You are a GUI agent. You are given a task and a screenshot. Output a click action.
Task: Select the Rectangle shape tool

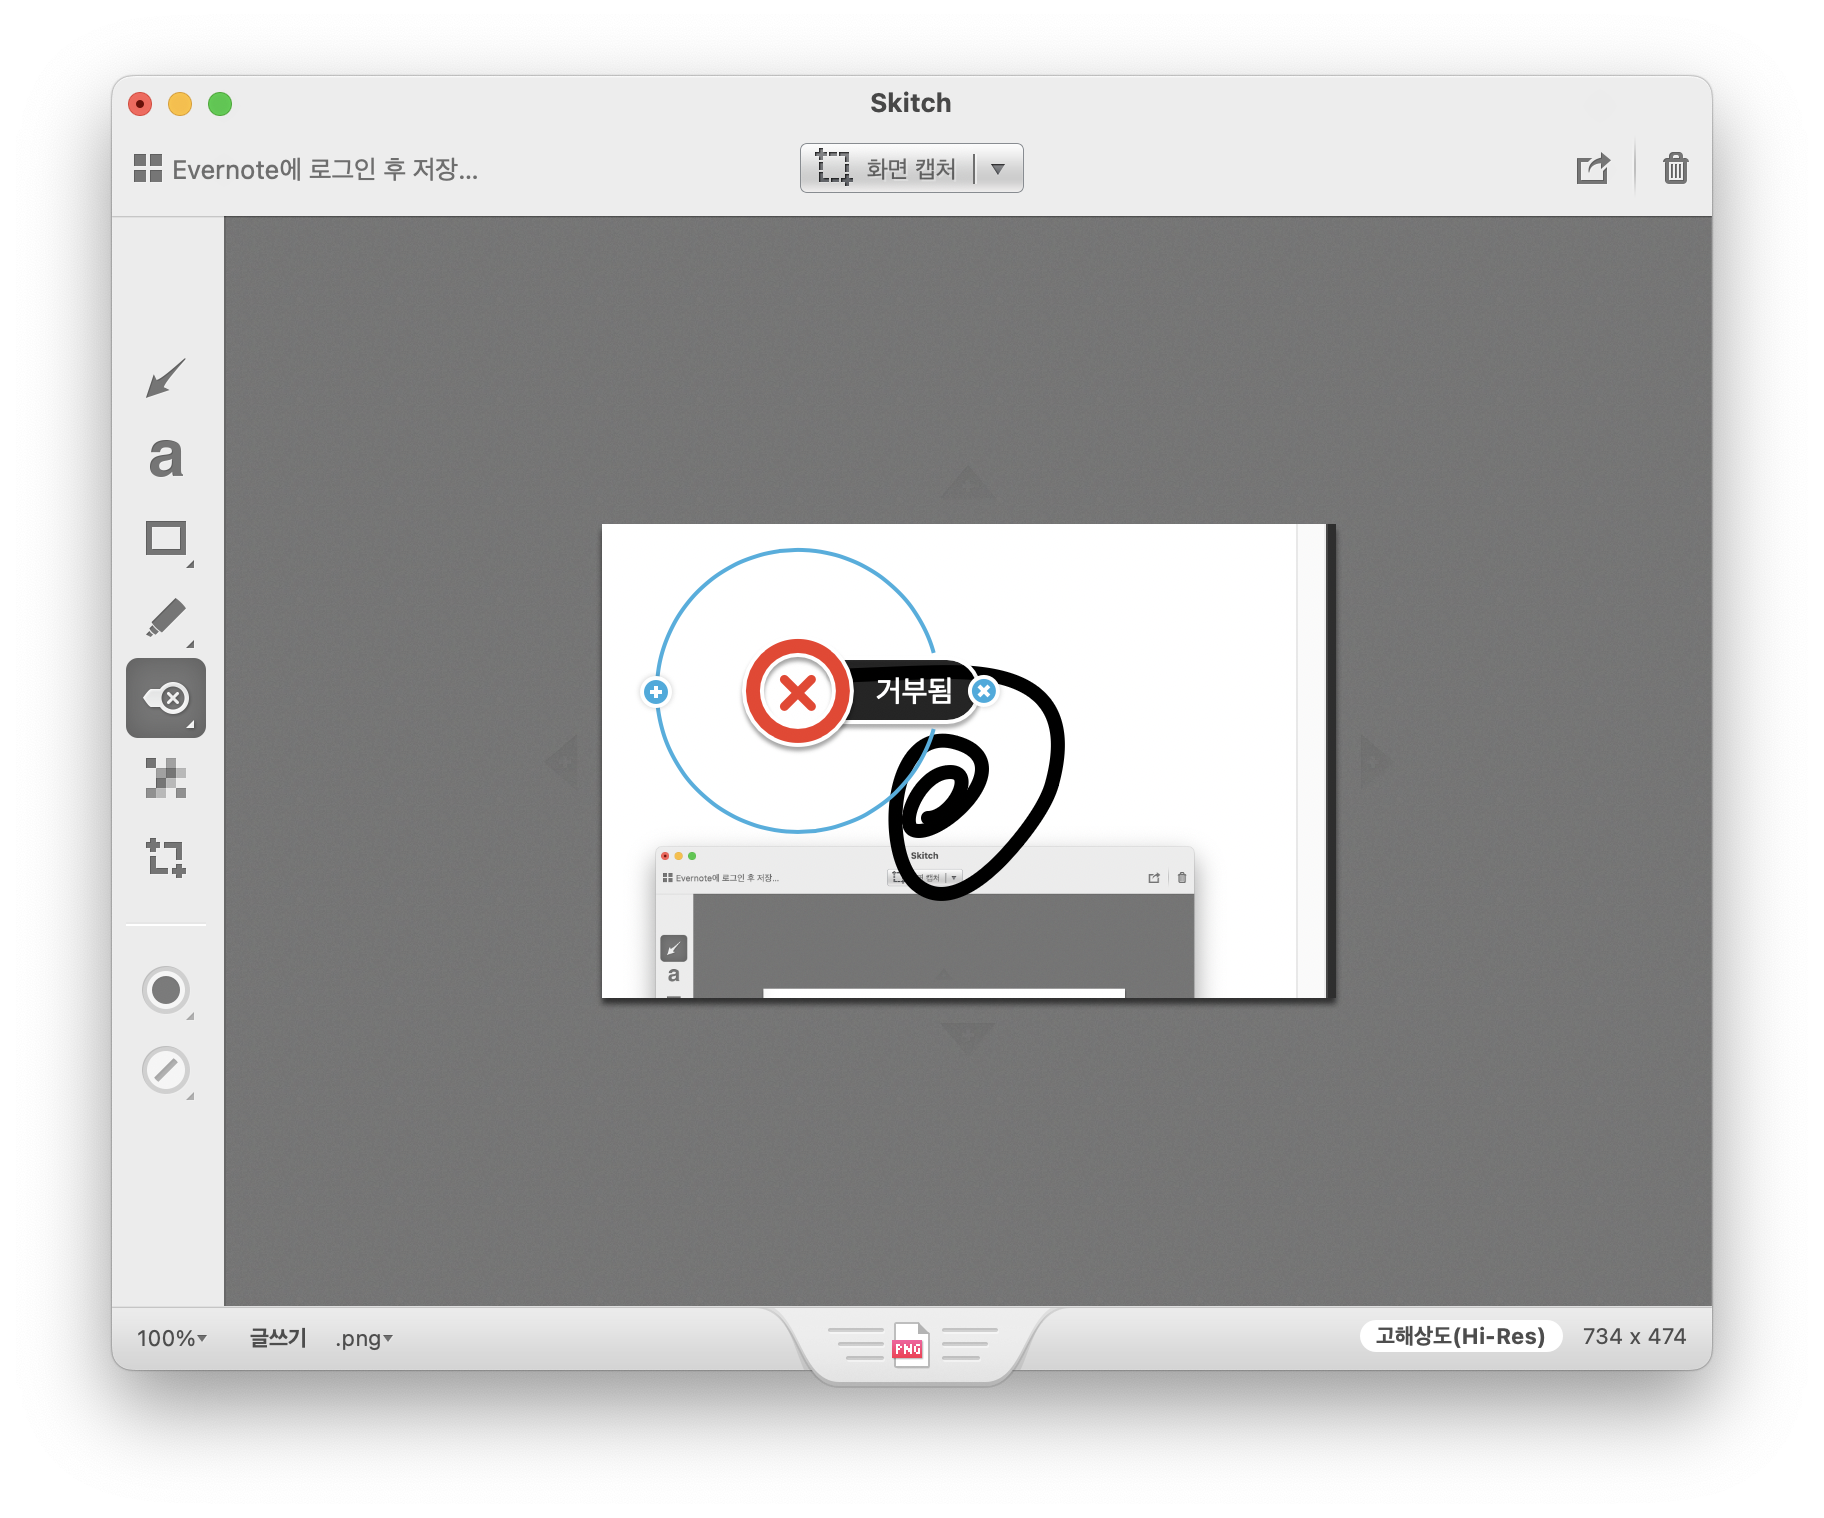[x=166, y=540]
